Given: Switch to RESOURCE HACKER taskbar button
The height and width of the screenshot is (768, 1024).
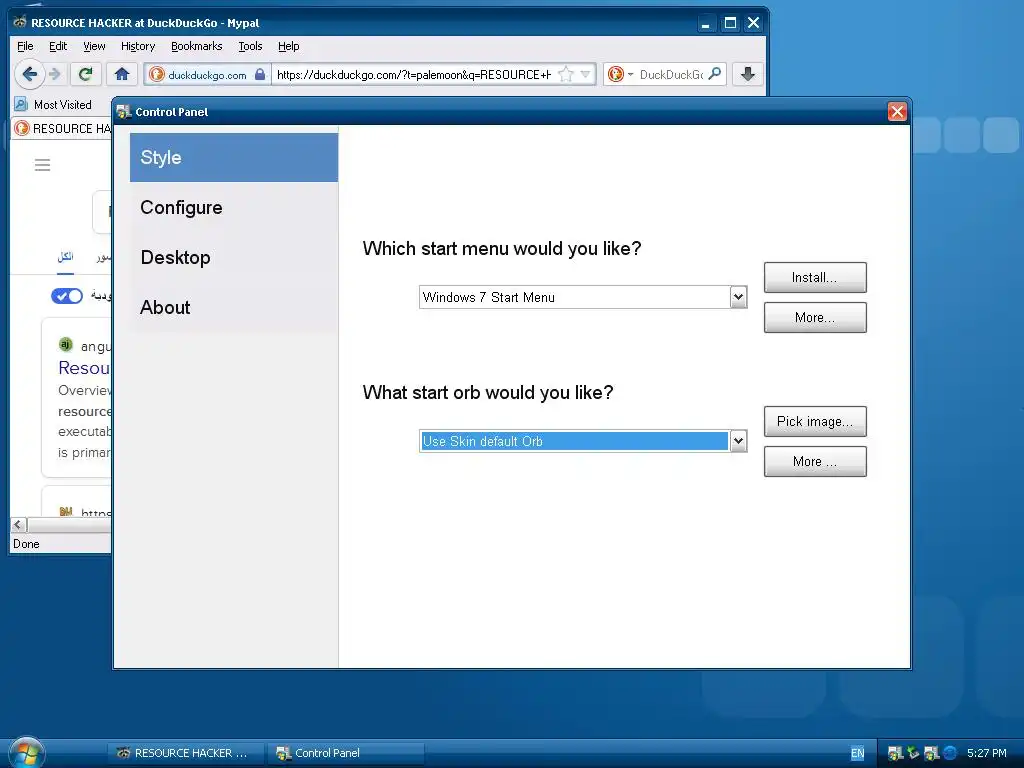Looking at the screenshot, I should [185, 753].
